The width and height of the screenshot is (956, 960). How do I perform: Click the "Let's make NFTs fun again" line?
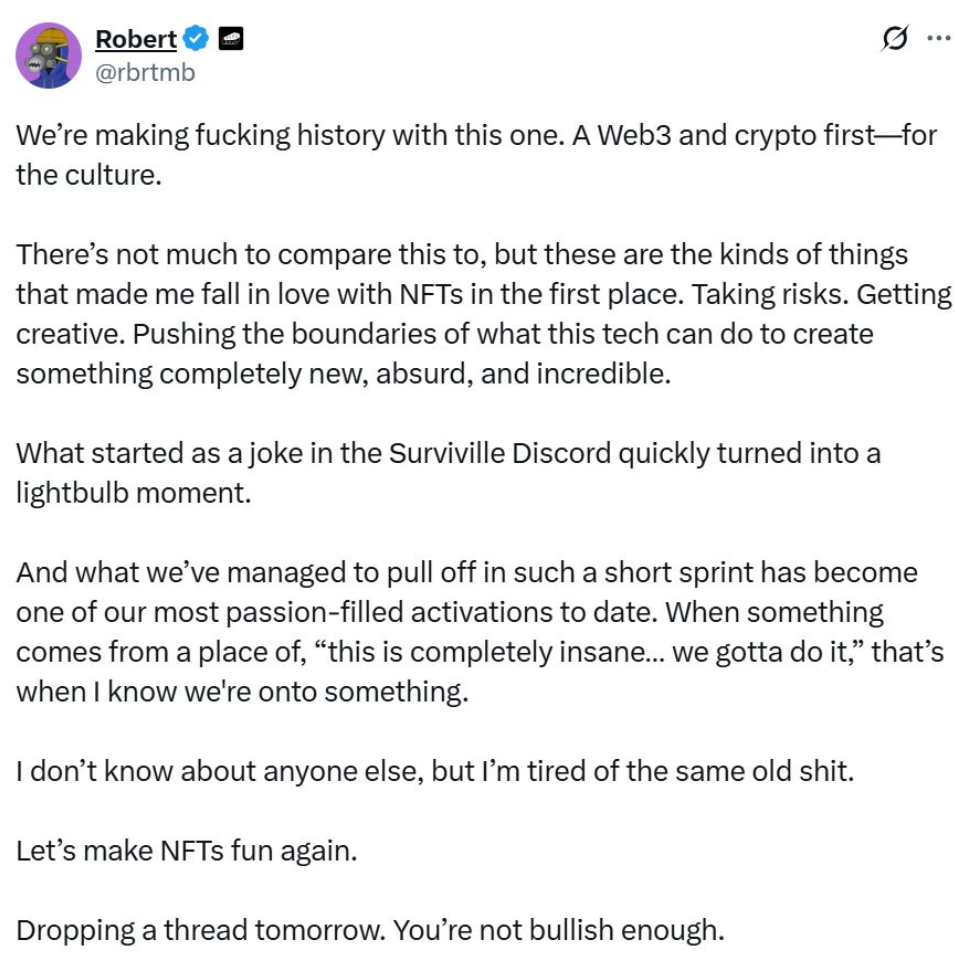tap(187, 851)
